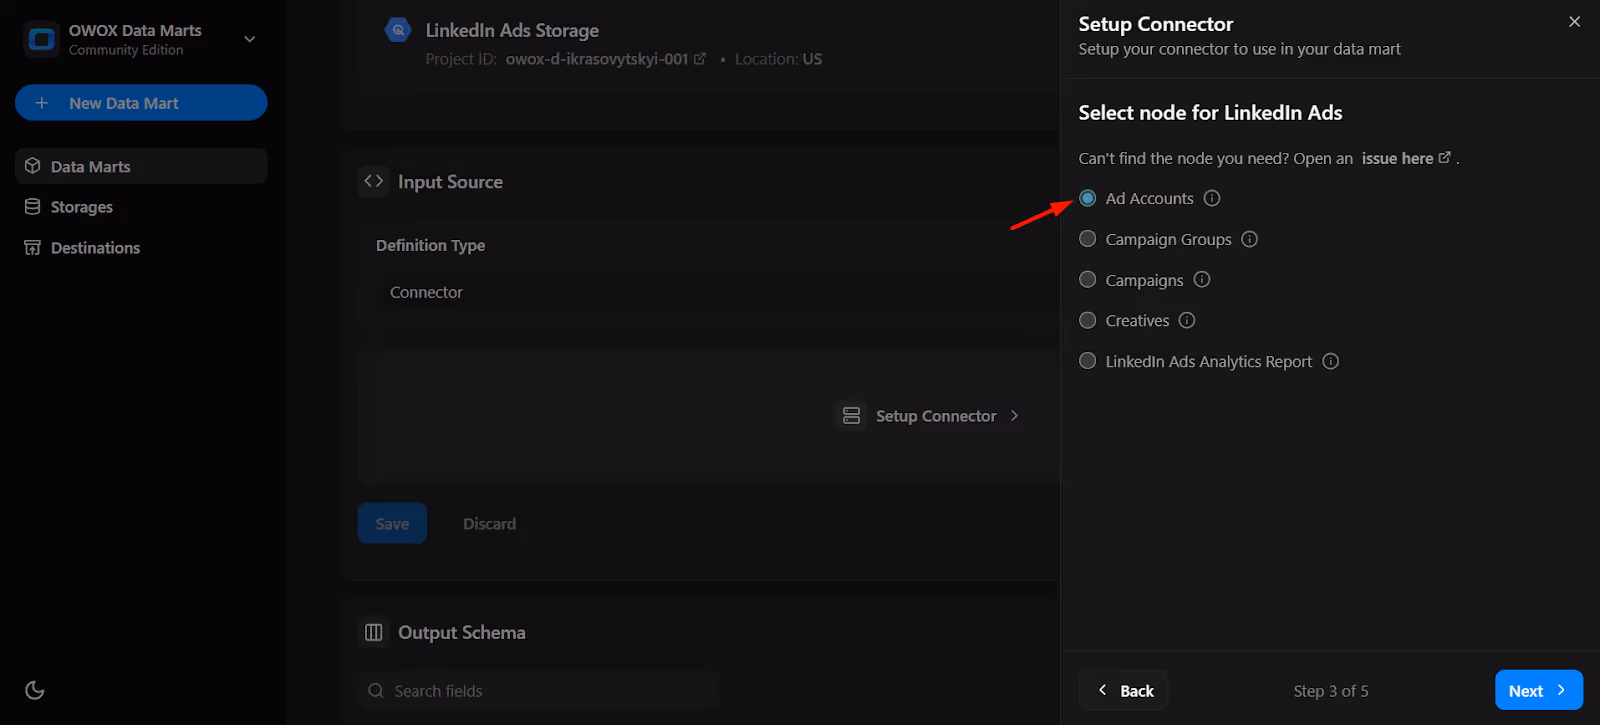Select the LinkedIn Ads Analytics Report radio button
The image size is (1600, 725).
pyautogui.click(x=1088, y=361)
